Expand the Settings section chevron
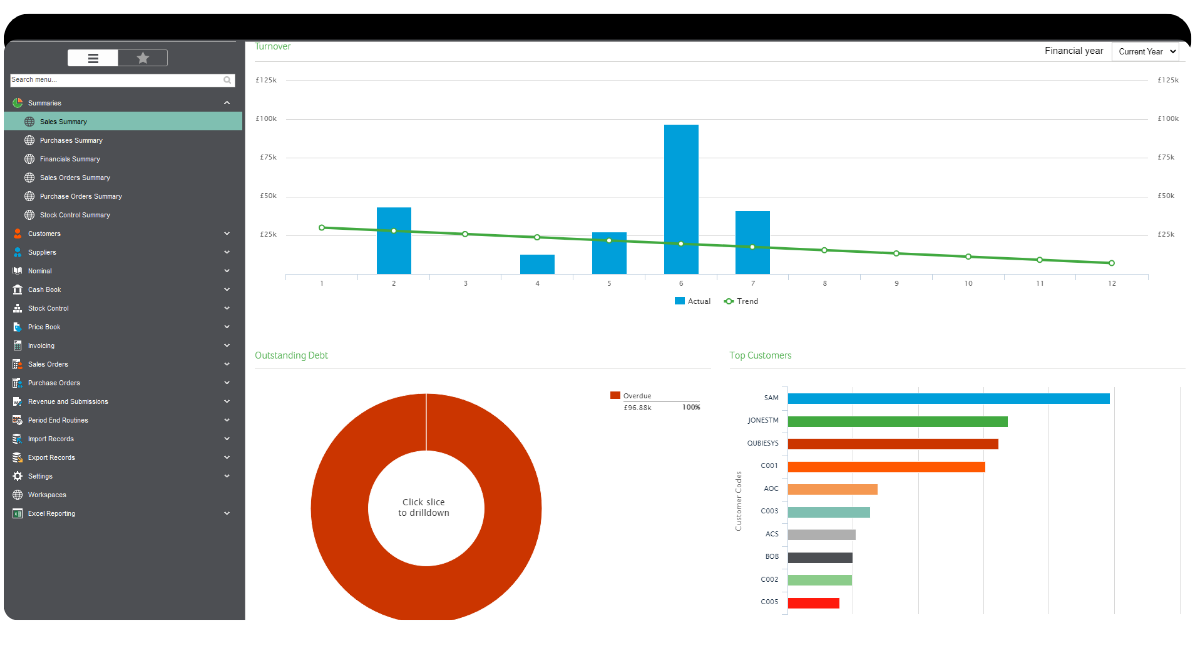 coord(227,476)
